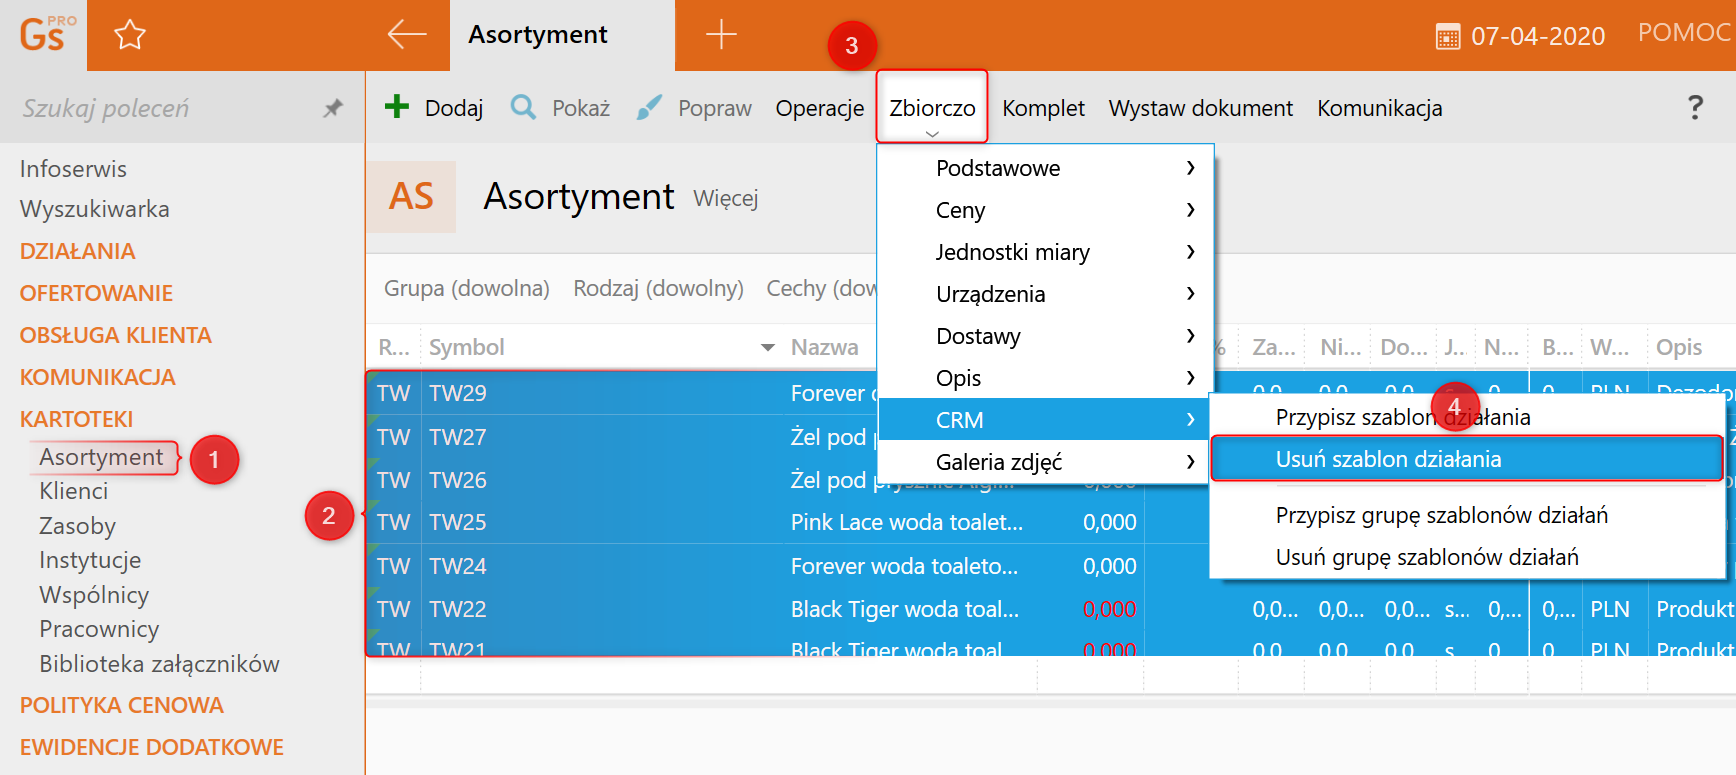This screenshot has height=775, width=1736.
Task: Expand the OBSŁUGA KLIENTA sidebar section
Action: pos(116,335)
